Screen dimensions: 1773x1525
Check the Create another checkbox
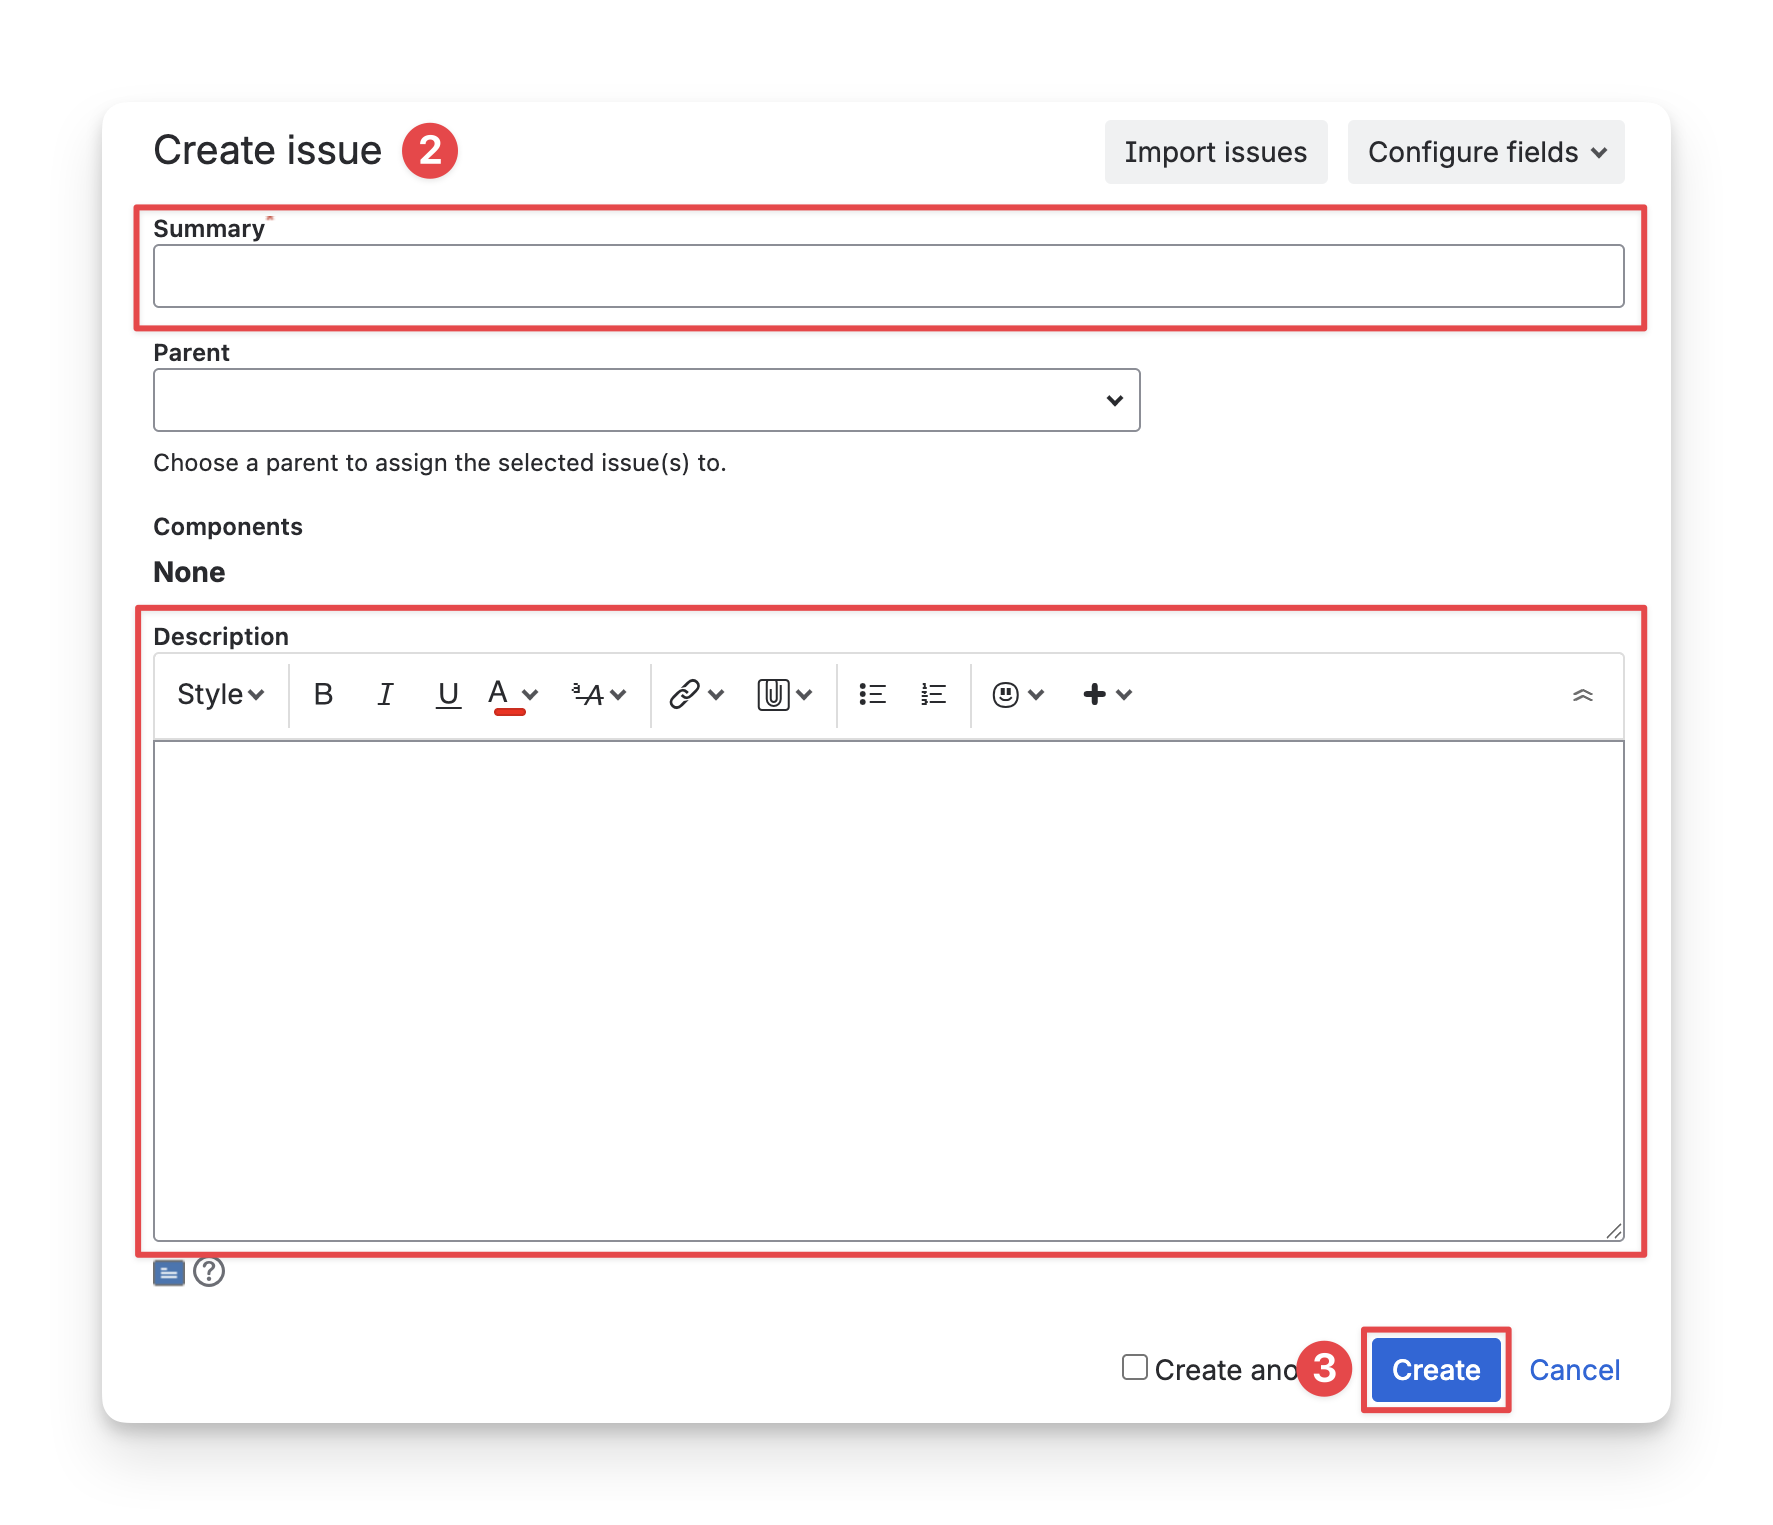pyautogui.click(x=1134, y=1367)
